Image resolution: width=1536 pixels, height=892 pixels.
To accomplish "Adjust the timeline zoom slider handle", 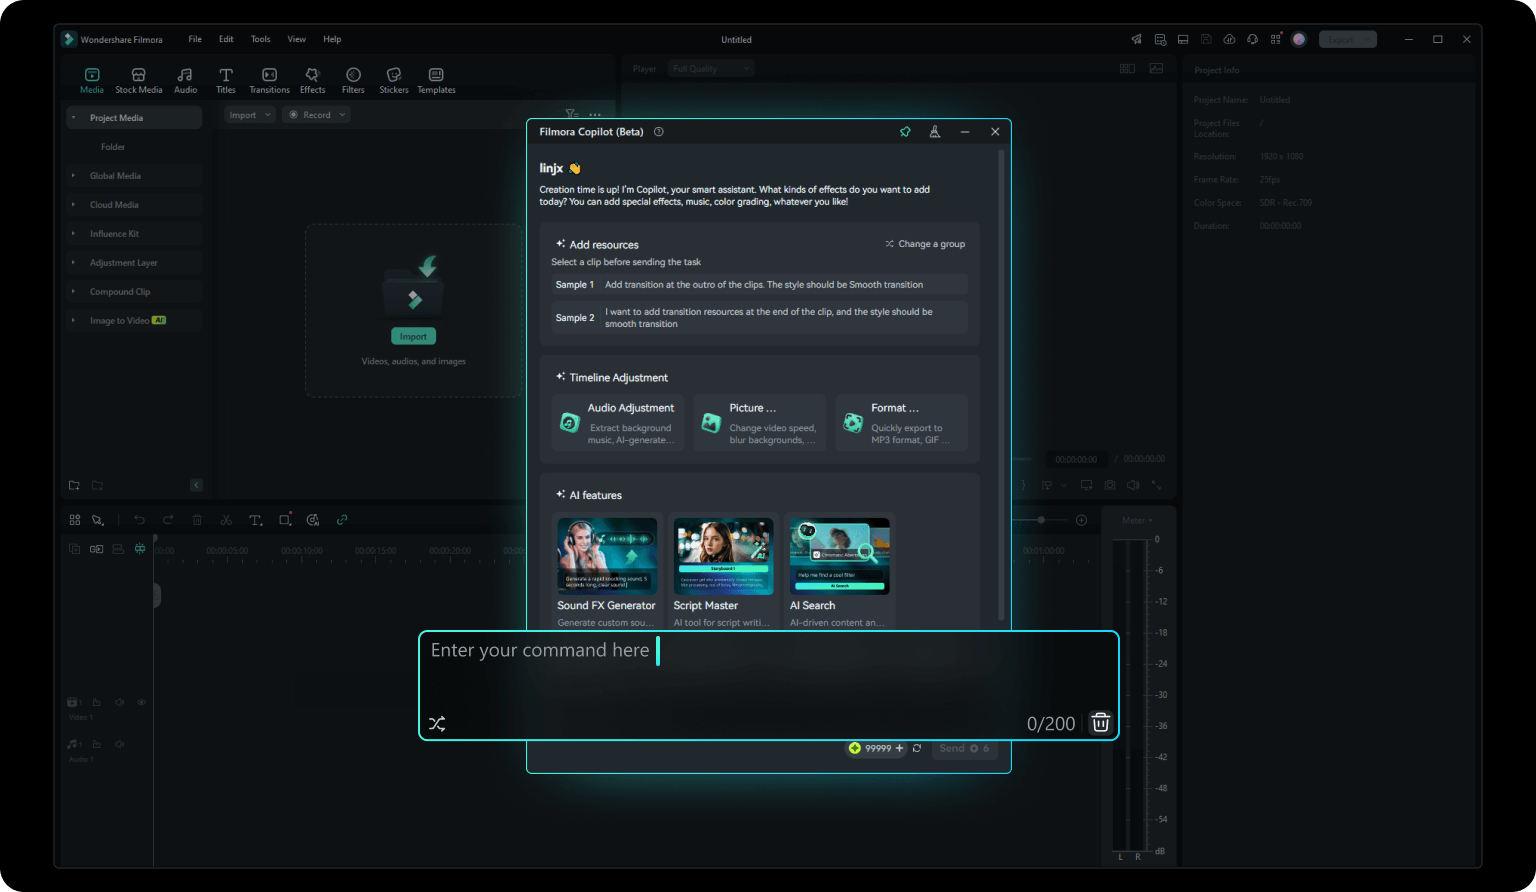I will click(1041, 520).
